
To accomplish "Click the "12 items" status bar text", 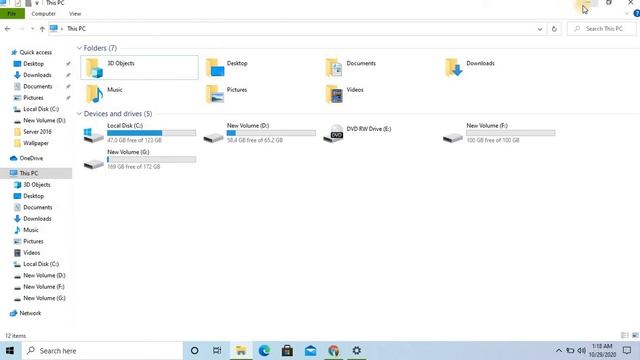I will pyautogui.click(x=16, y=336).
